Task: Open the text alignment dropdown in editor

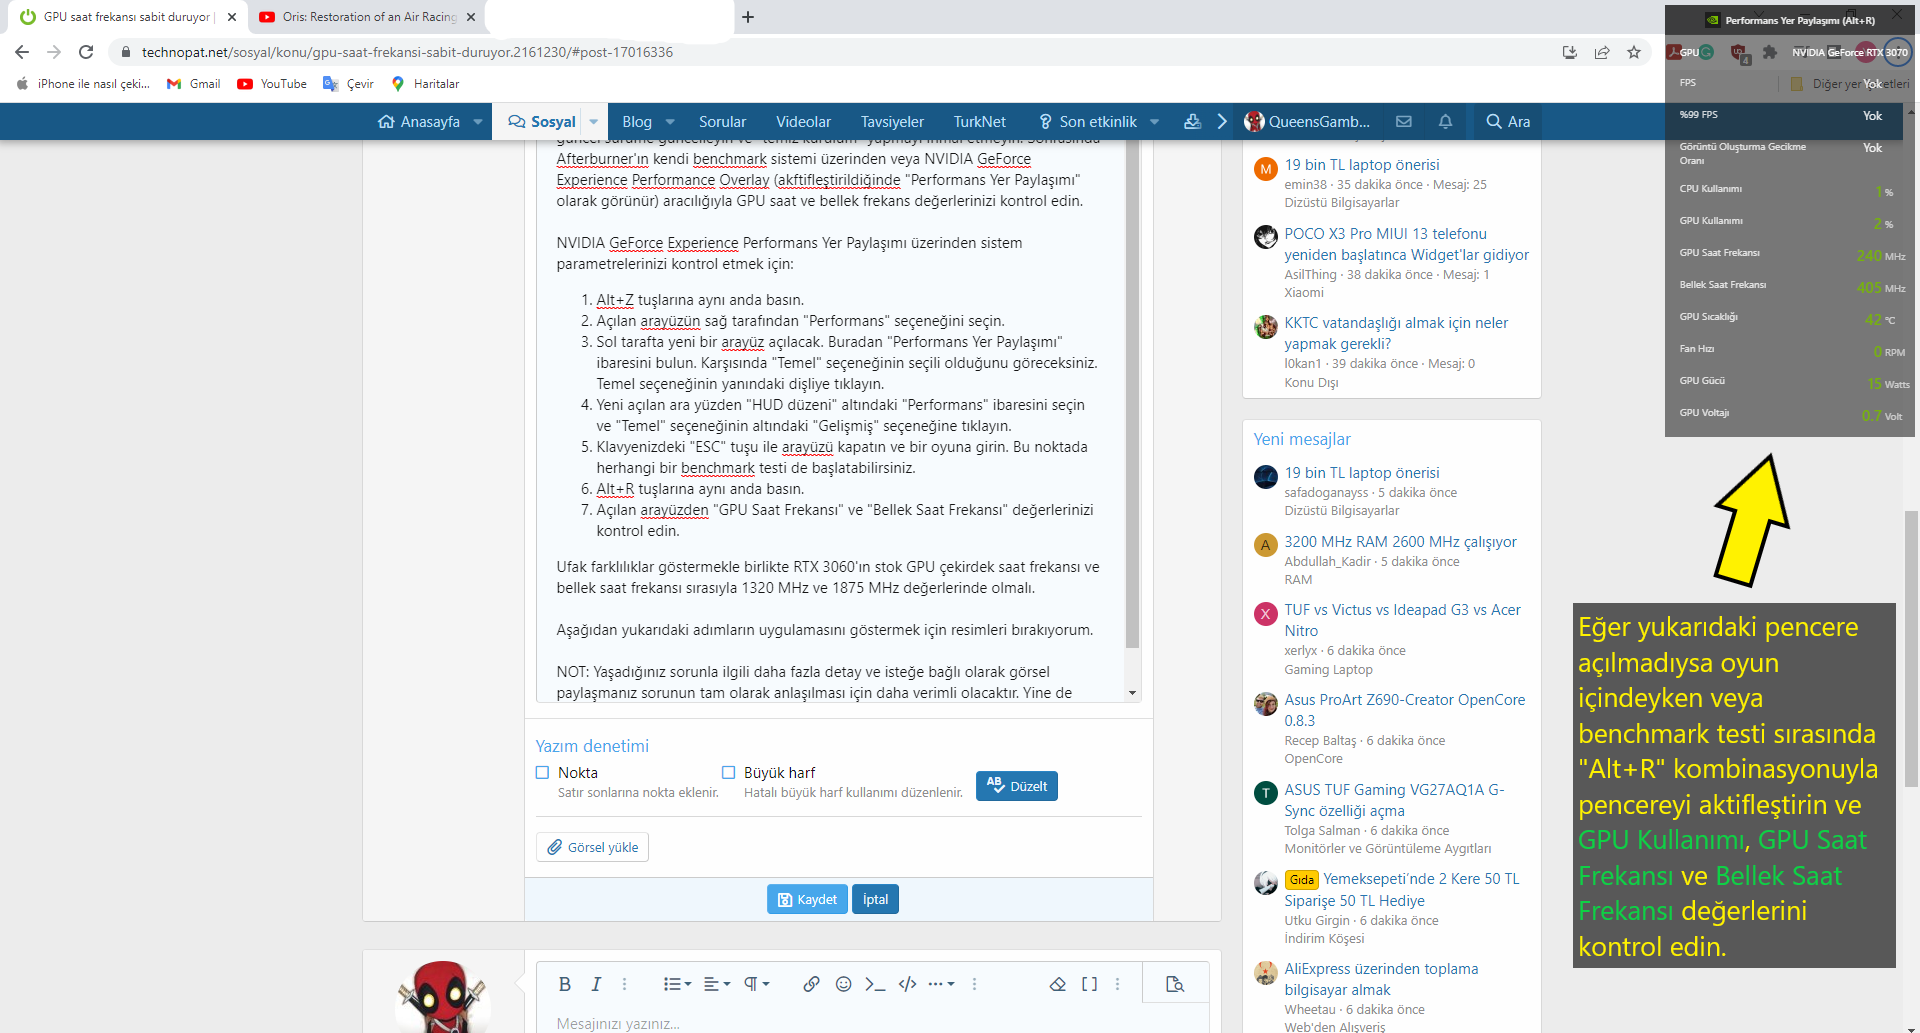Action: [x=717, y=984]
